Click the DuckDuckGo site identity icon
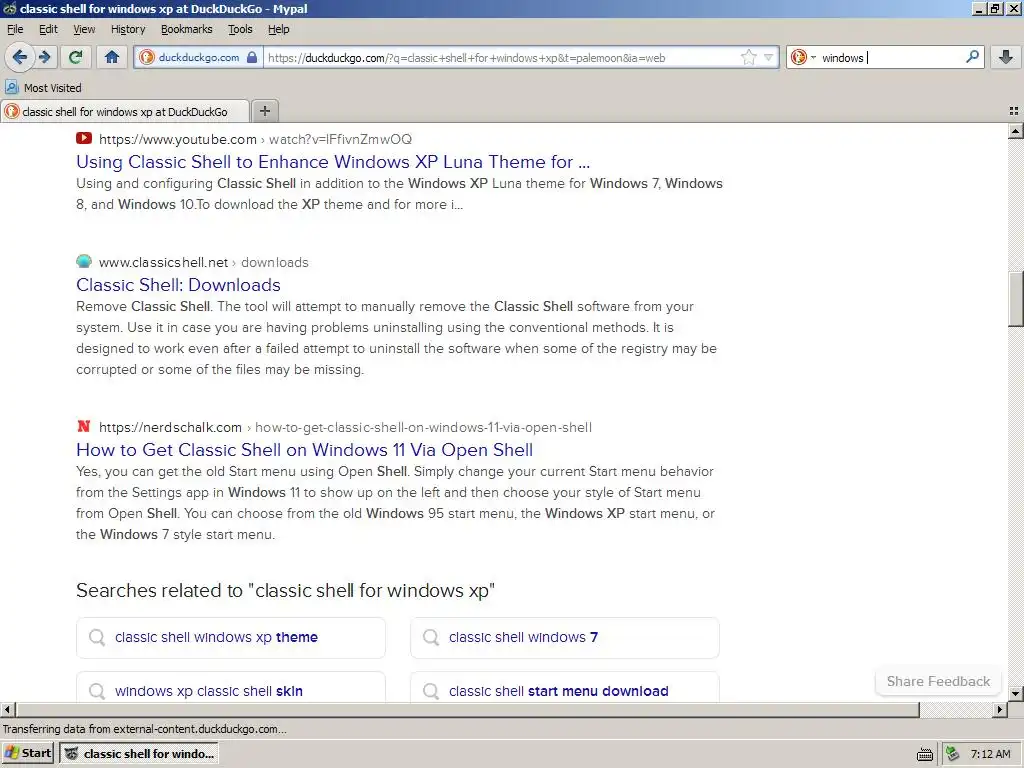This screenshot has width=1024, height=768. (147, 57)
